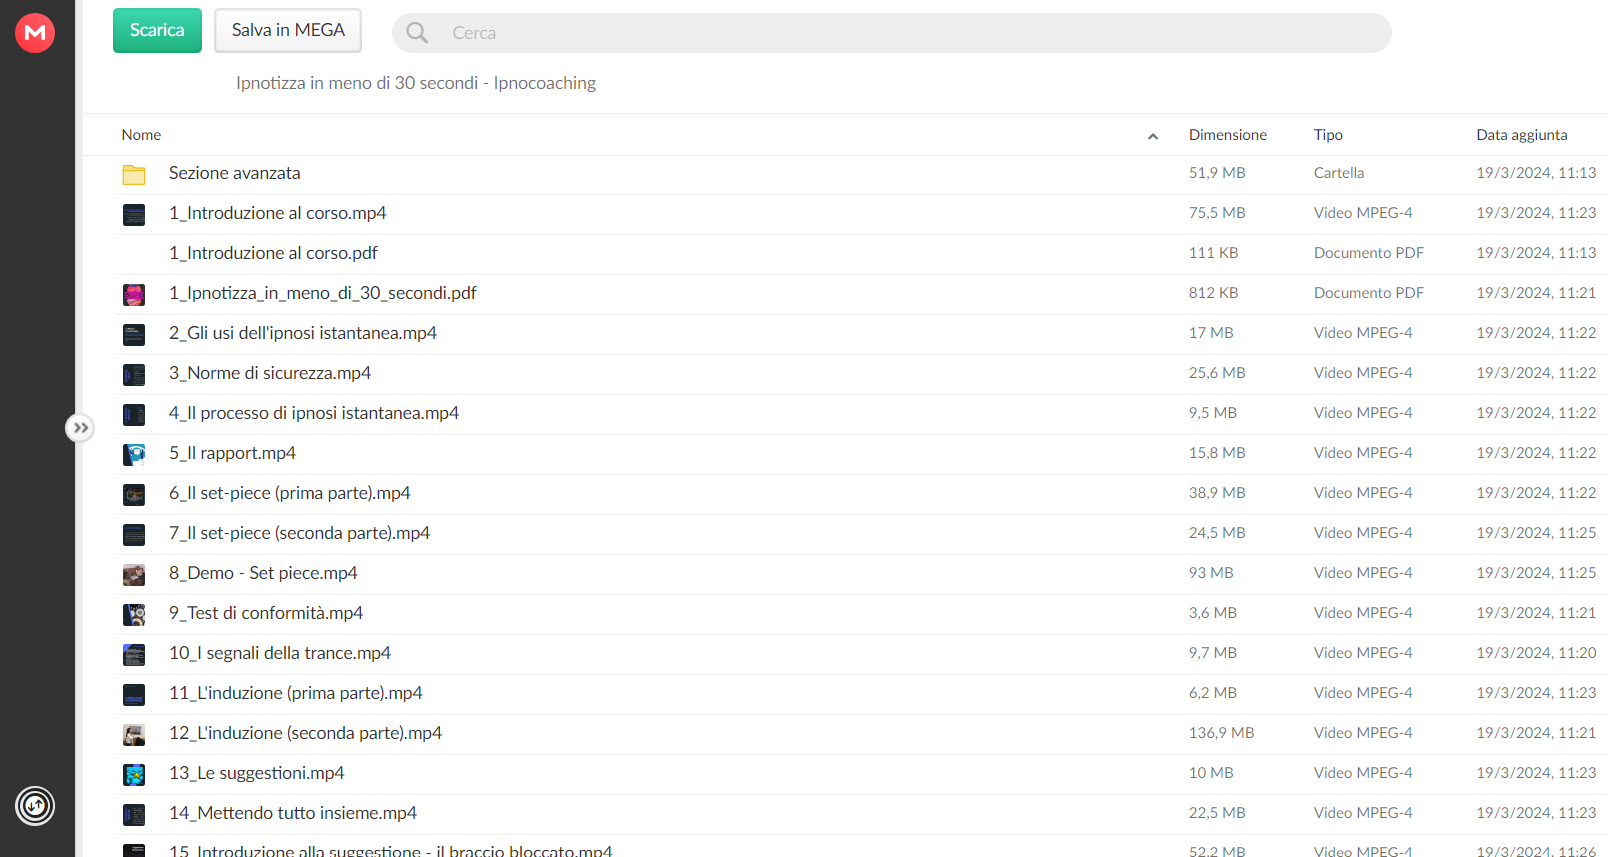Click thumbnail icon of 11_L'induzione (prima parte).mp4
Viewport: 1608px width, 857px height.
point(134,694)
